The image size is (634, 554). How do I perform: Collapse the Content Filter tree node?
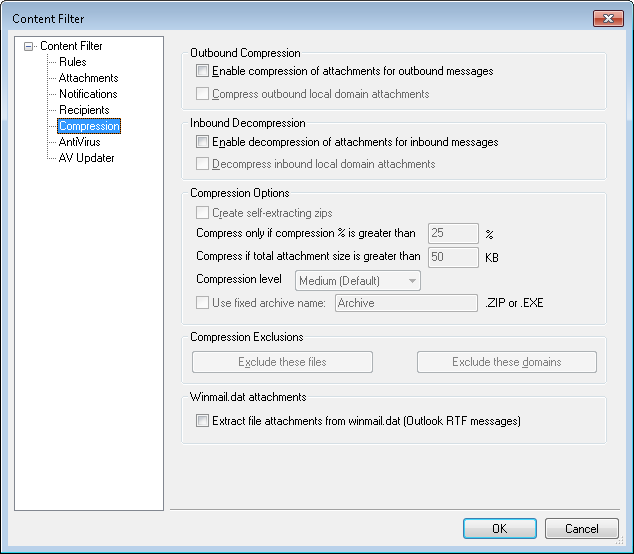(x=28, y=46)
